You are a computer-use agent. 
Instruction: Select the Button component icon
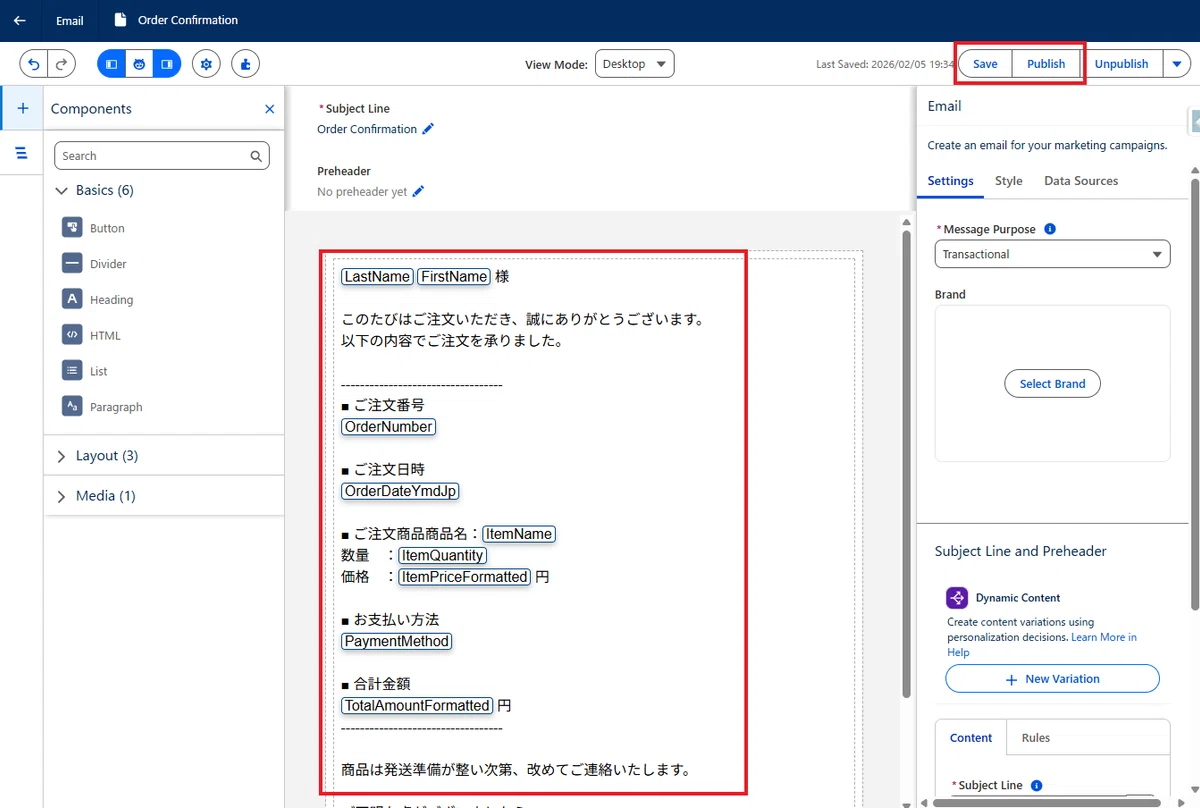point(72,228)
